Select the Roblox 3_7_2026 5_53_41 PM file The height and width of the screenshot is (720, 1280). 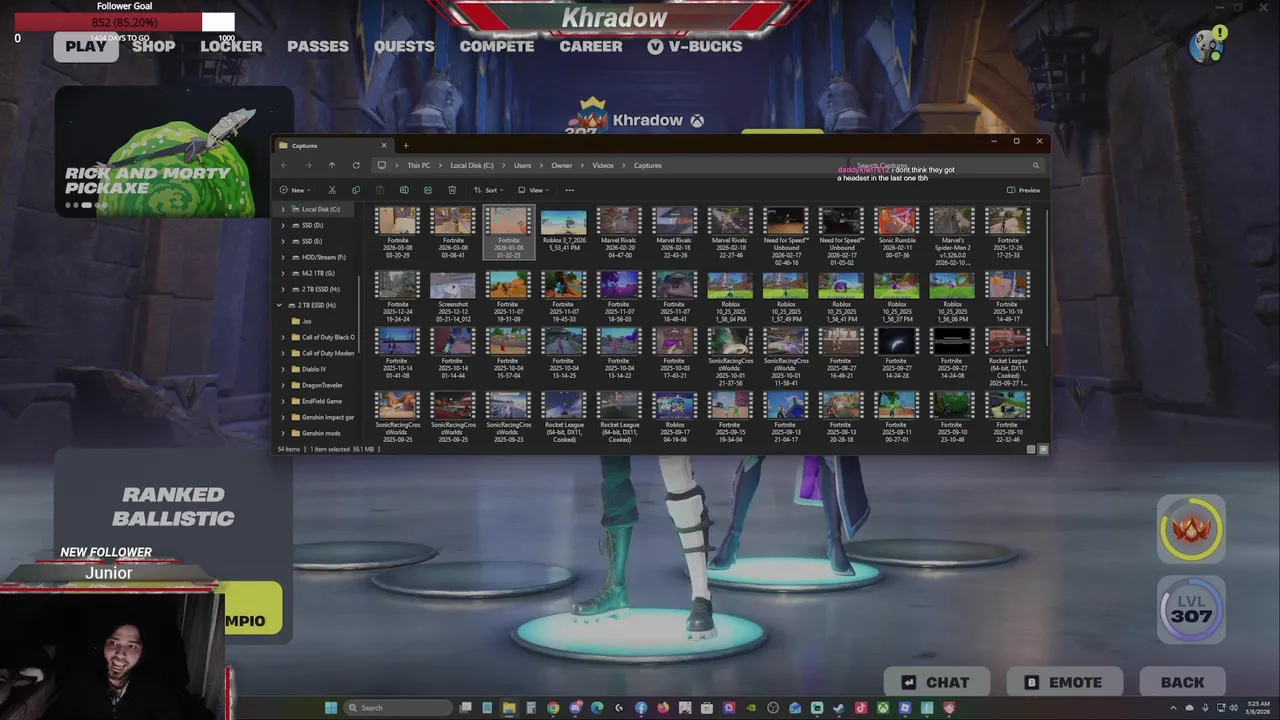pyautogui.click(x=564, y=230)
